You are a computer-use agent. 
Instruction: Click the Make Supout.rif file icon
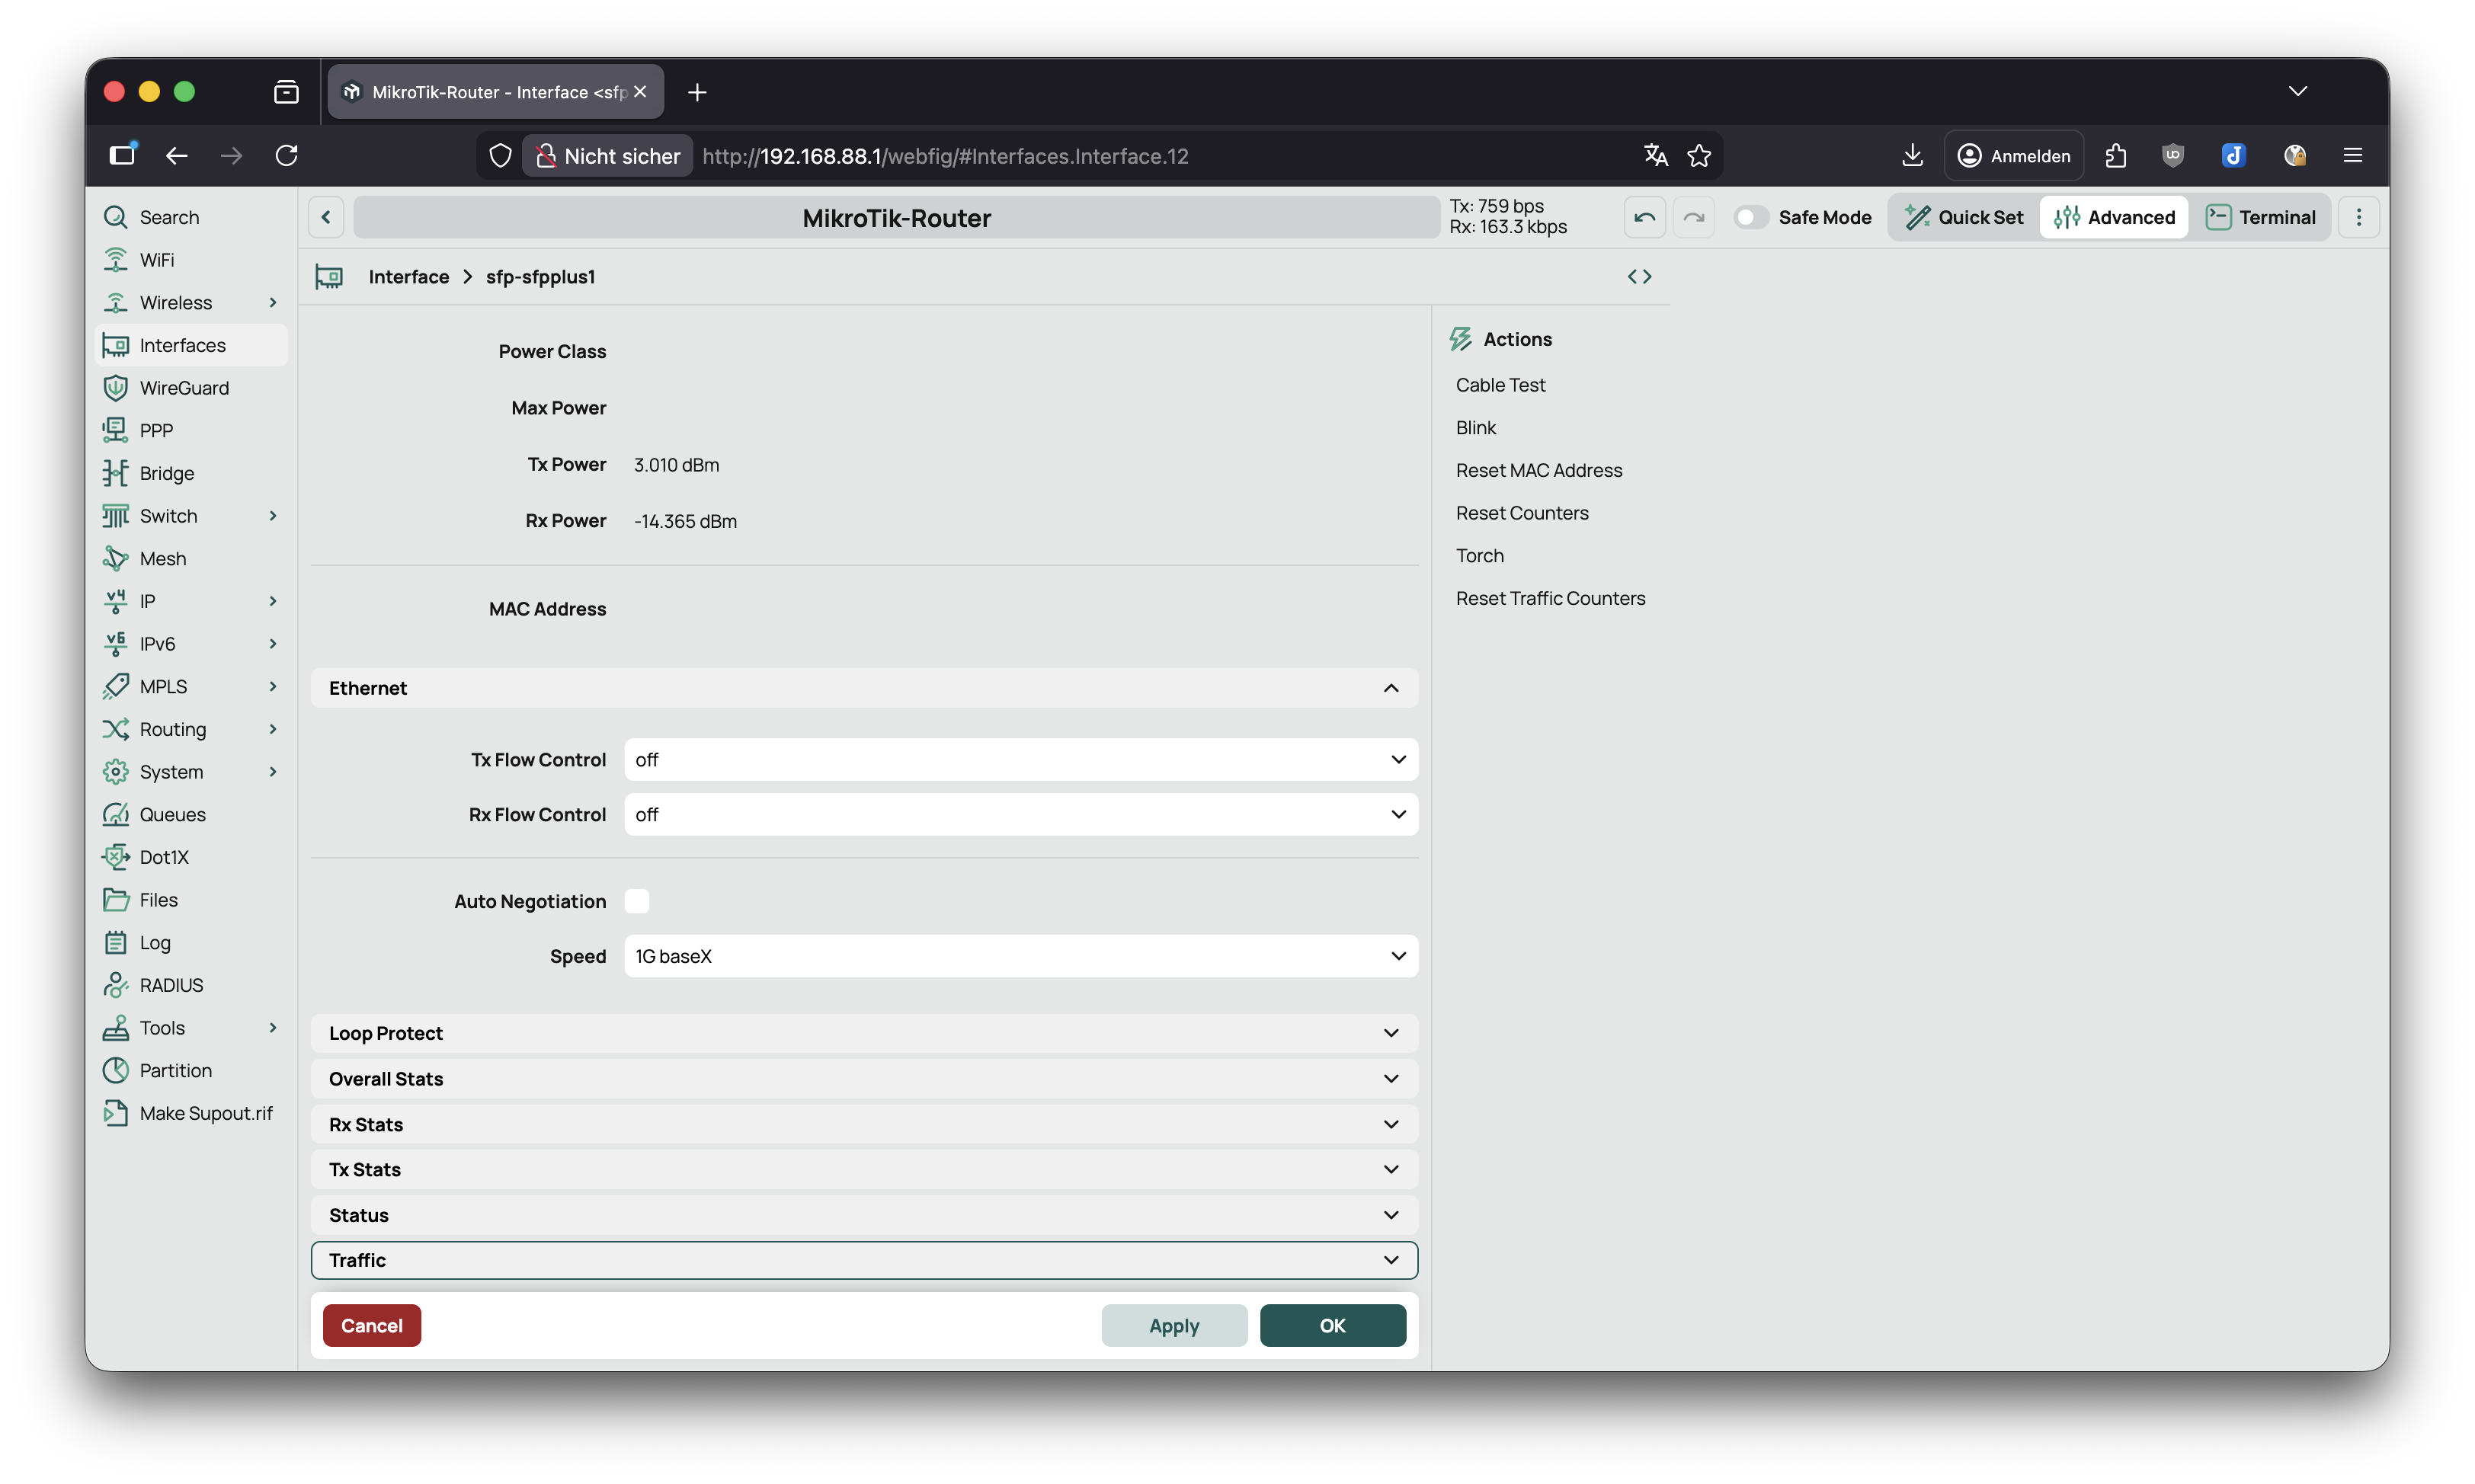[x=116, y=1113]
